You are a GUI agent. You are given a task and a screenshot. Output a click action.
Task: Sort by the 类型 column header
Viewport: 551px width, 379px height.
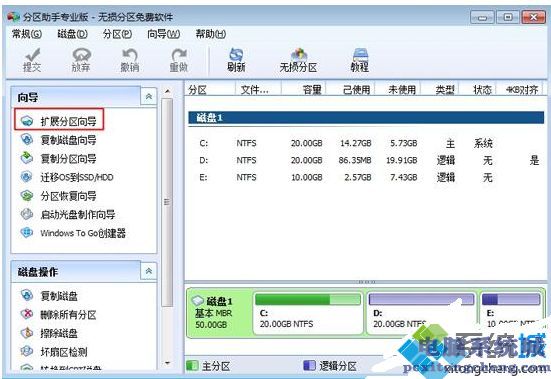pos(441,90)
